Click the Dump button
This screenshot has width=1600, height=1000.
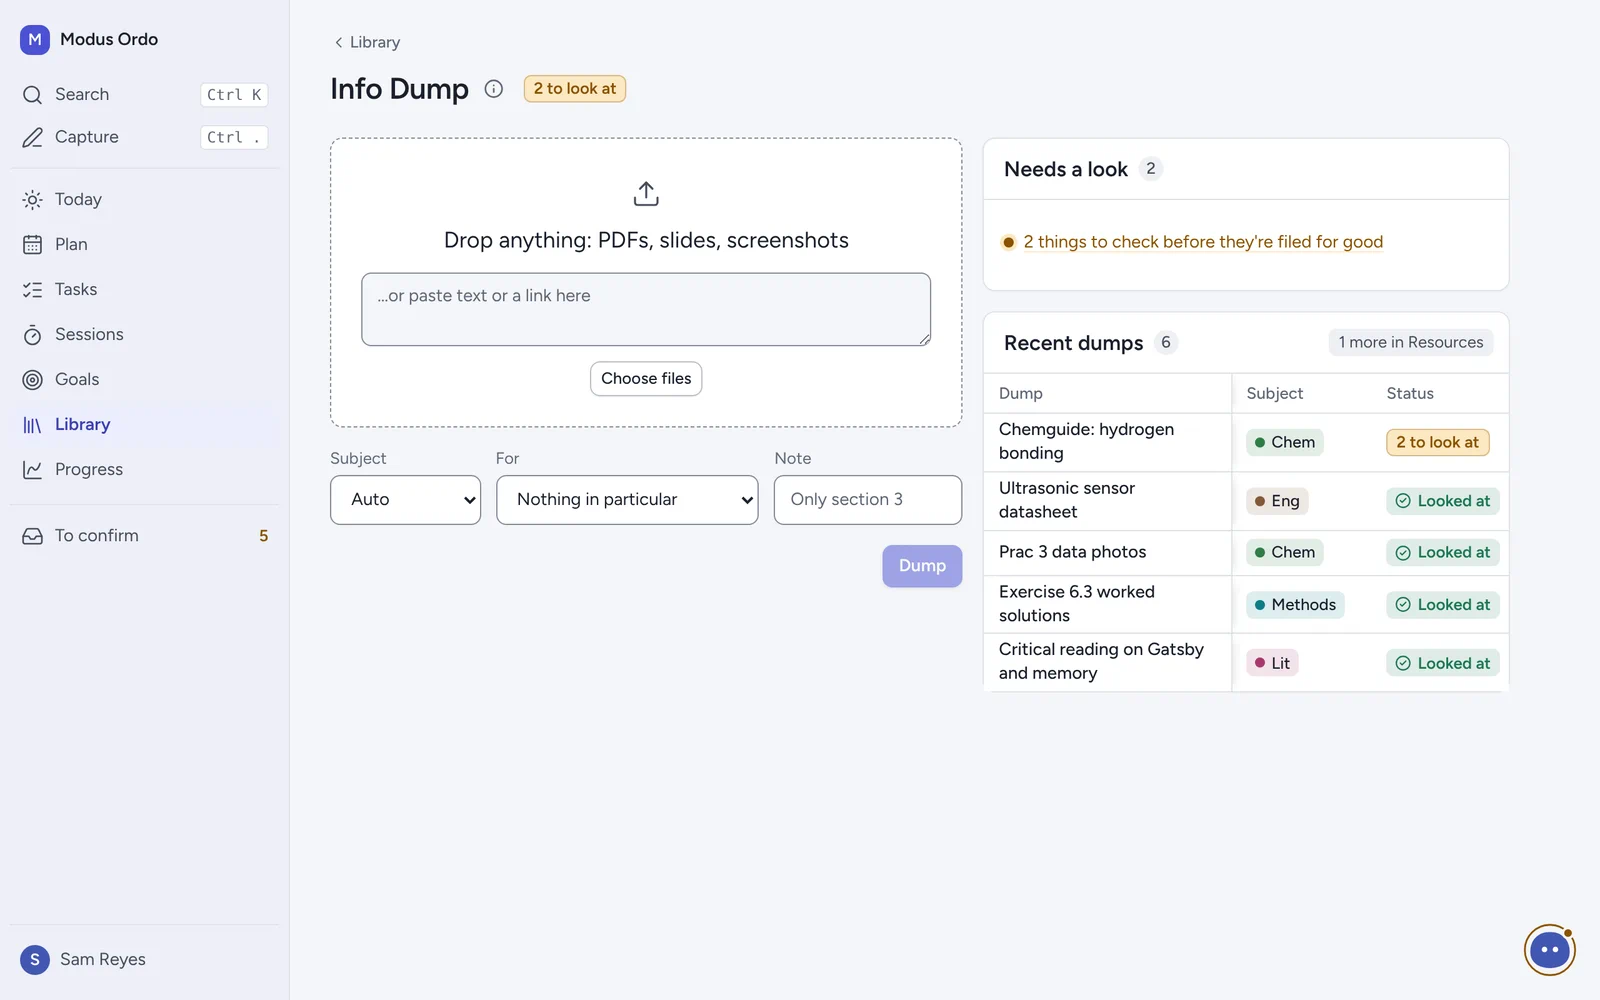click(922, 566)
